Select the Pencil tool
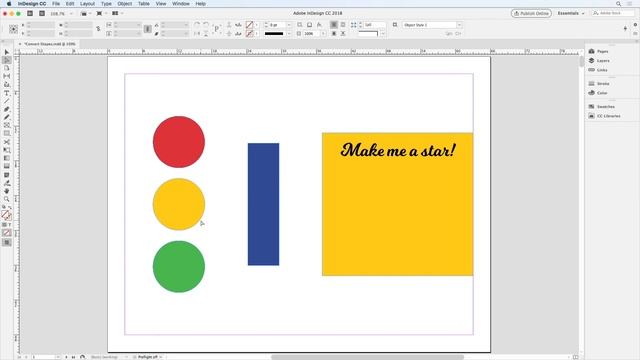 [x=7, y=117]
